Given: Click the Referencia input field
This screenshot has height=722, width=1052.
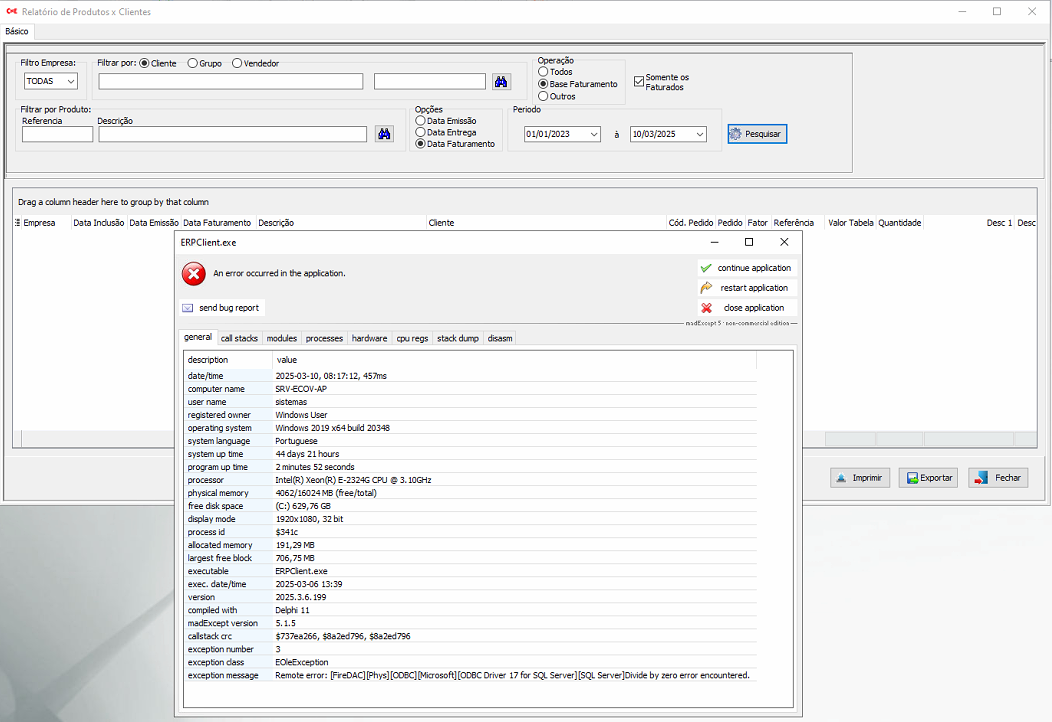Looking at the screenshot, I should (57, 134).
